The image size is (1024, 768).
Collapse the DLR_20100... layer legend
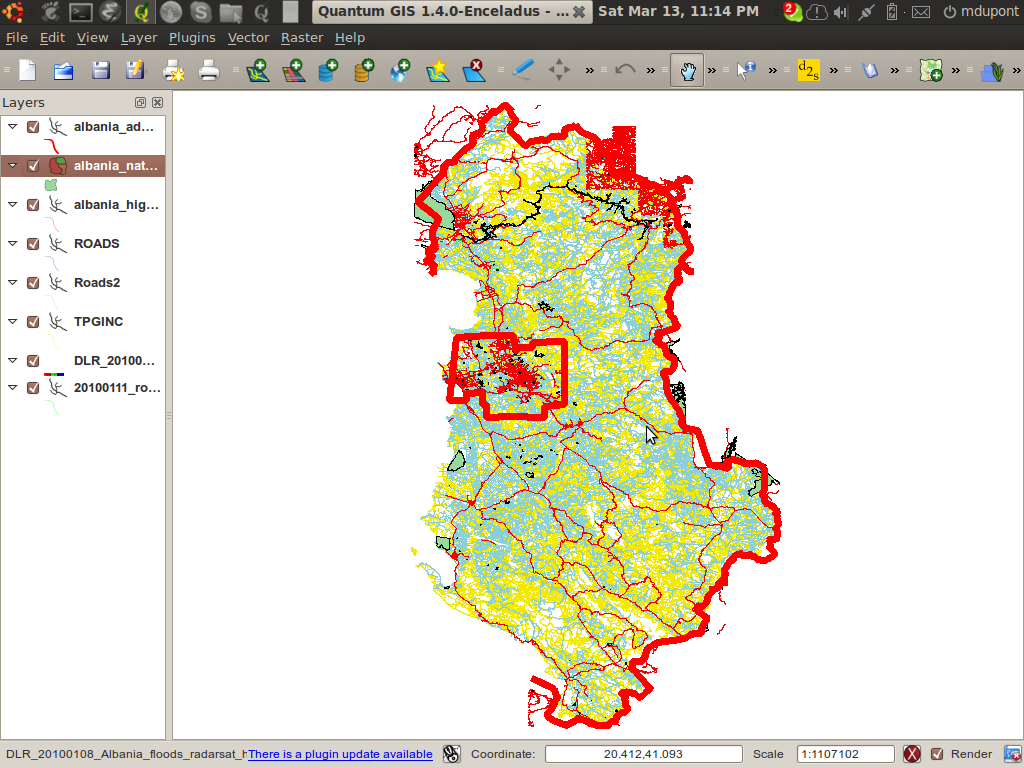click(12, 360)
